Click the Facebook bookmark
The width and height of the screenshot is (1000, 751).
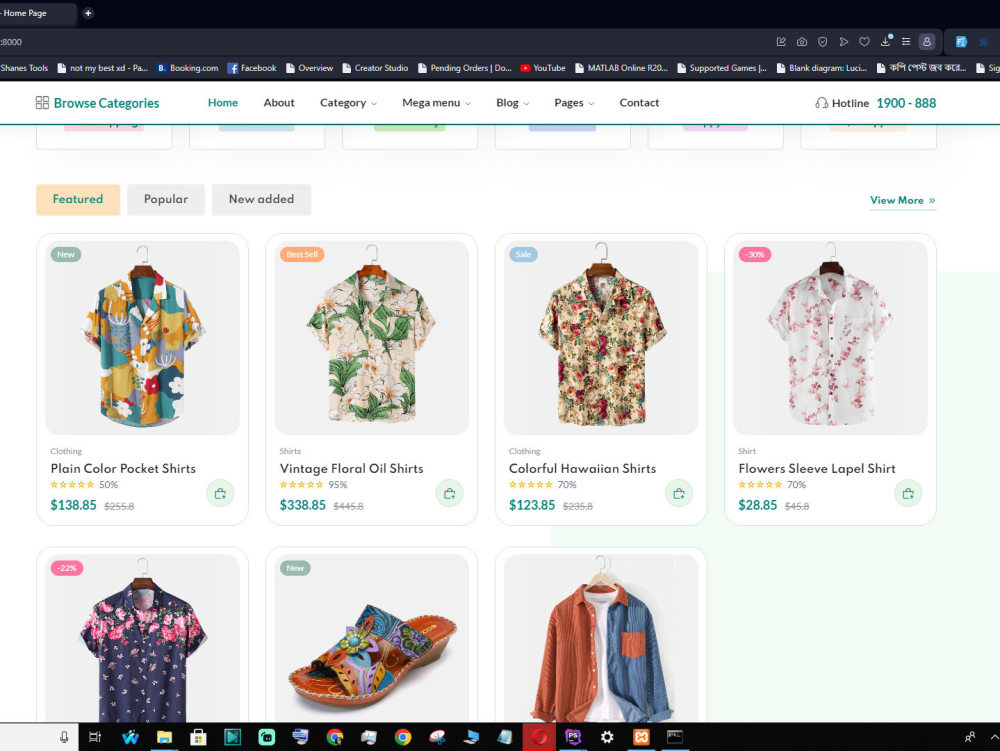click(252, 68)
